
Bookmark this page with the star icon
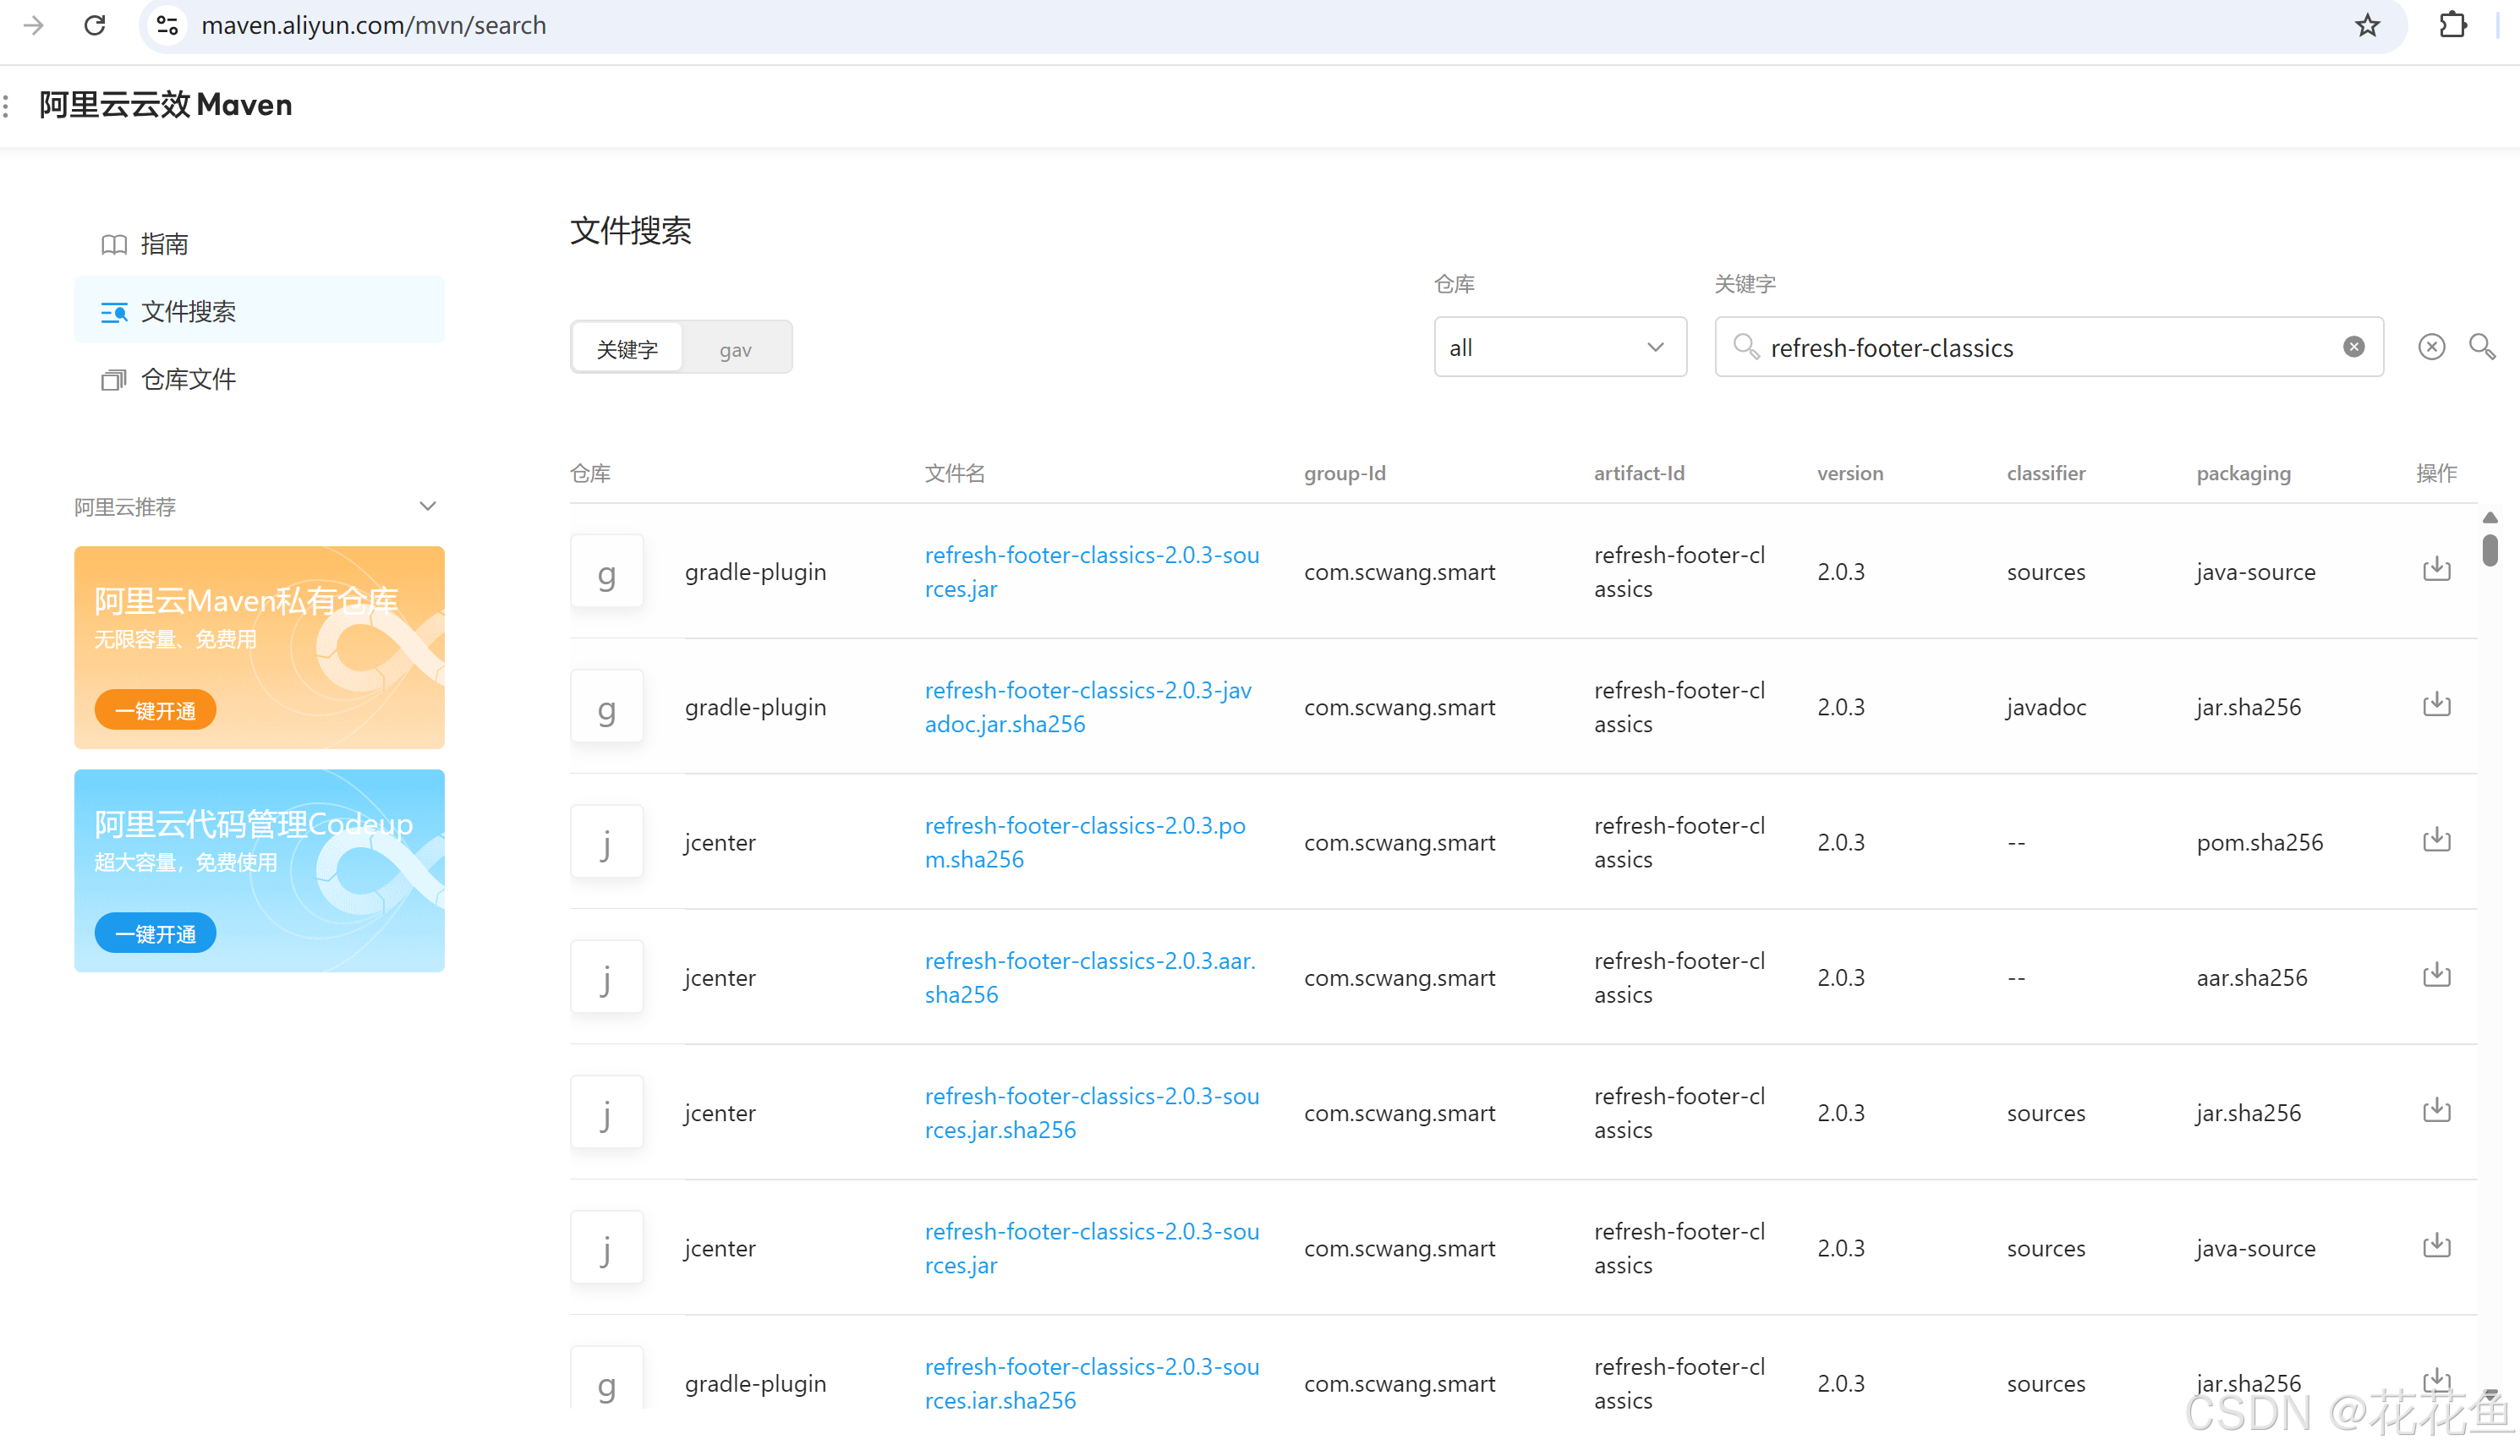2367,25
